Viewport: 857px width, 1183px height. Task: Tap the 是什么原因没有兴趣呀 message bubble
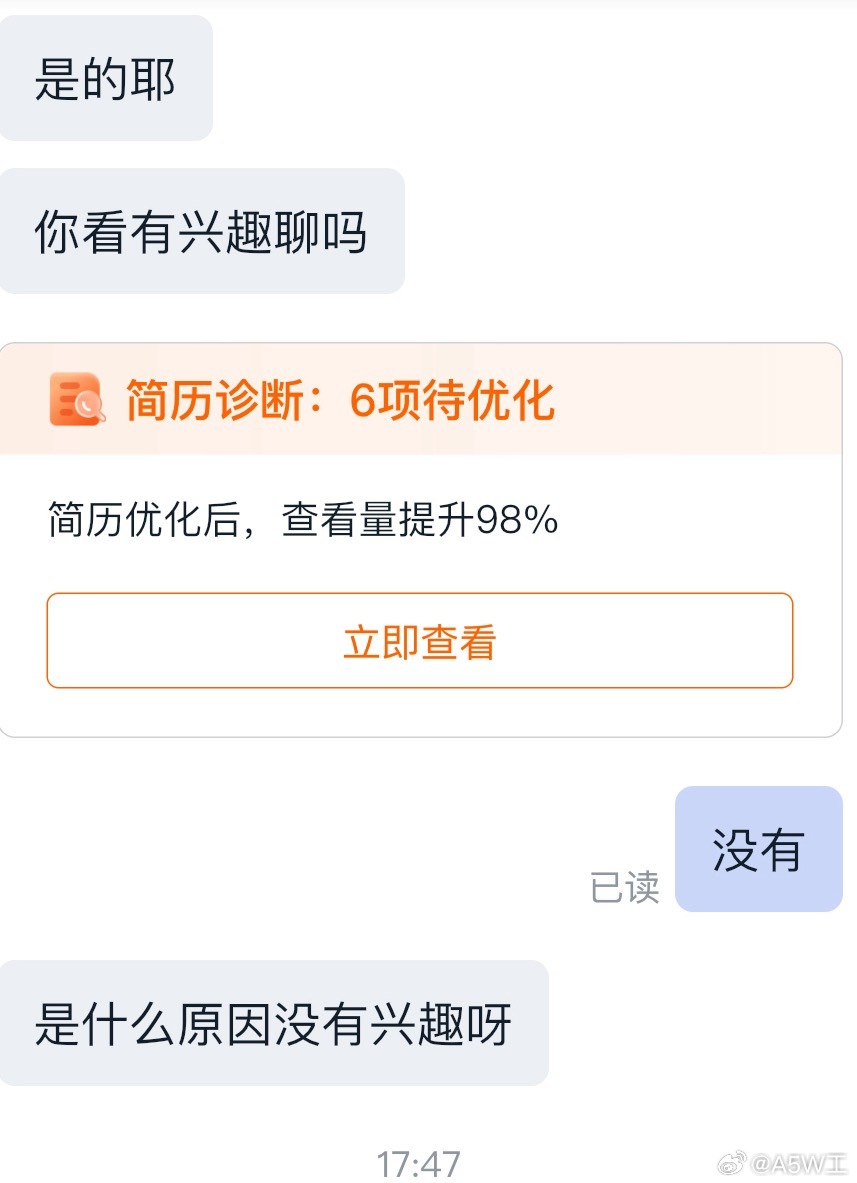point(273,1023)
